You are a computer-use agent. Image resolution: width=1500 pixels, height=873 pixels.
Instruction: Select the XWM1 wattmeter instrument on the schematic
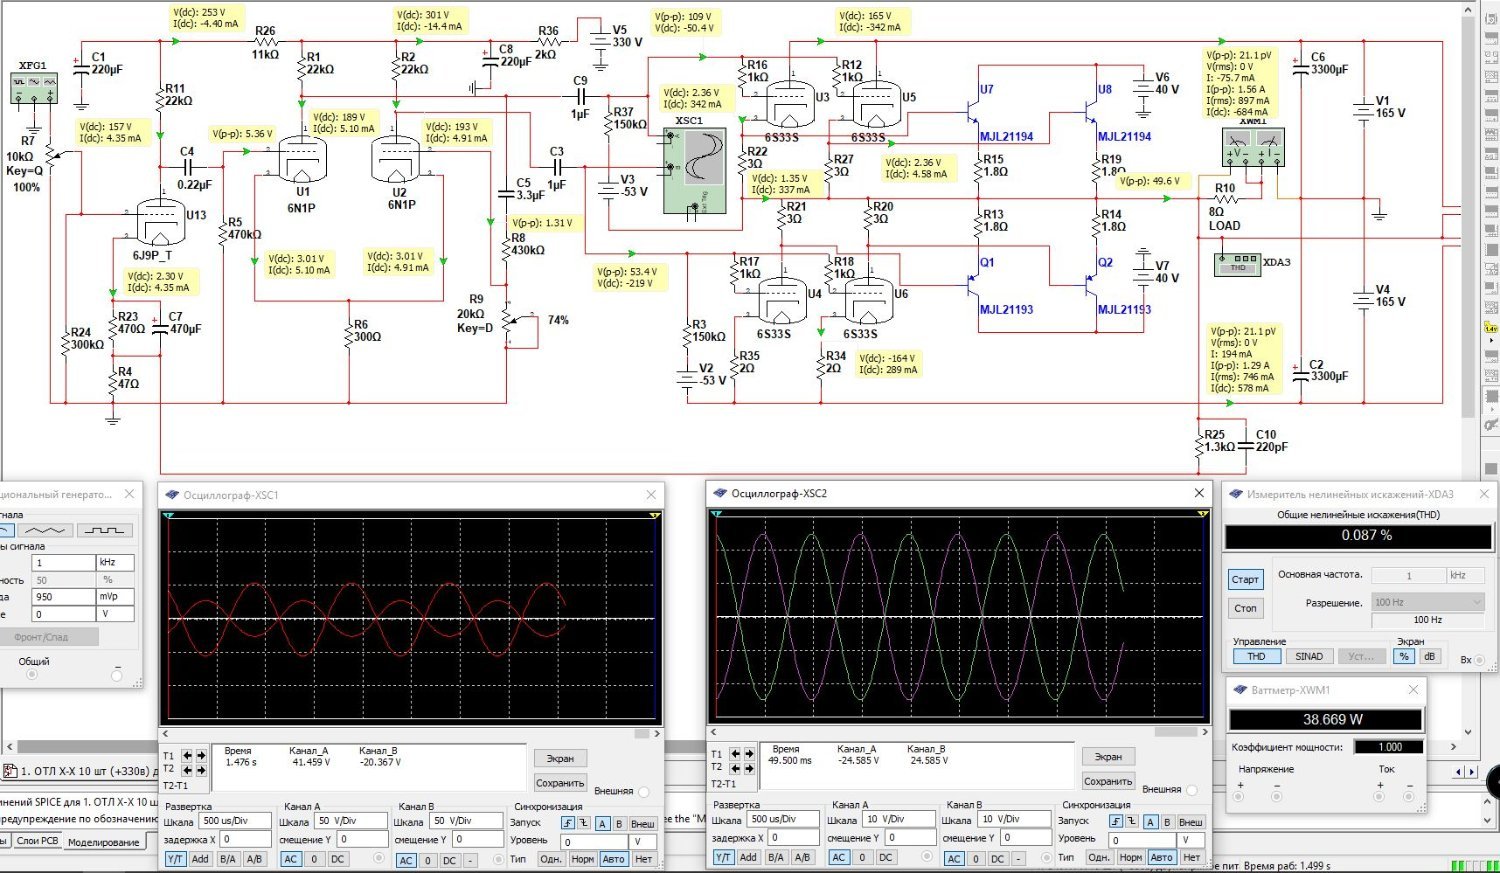[1253, 149]
